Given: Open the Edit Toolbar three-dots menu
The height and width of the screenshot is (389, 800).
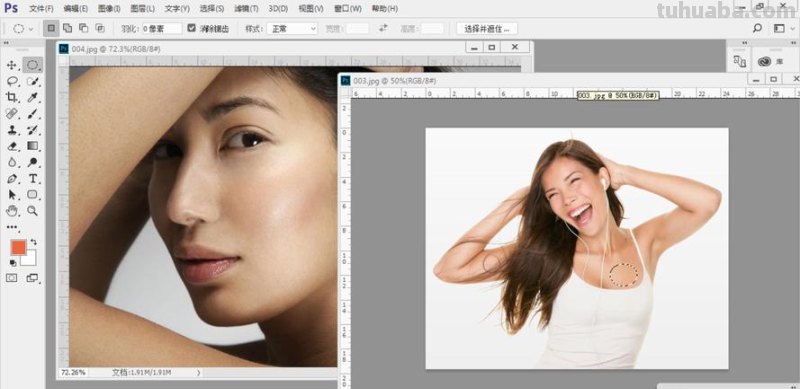Looking at the screenshot, I should tap(12, 227).
